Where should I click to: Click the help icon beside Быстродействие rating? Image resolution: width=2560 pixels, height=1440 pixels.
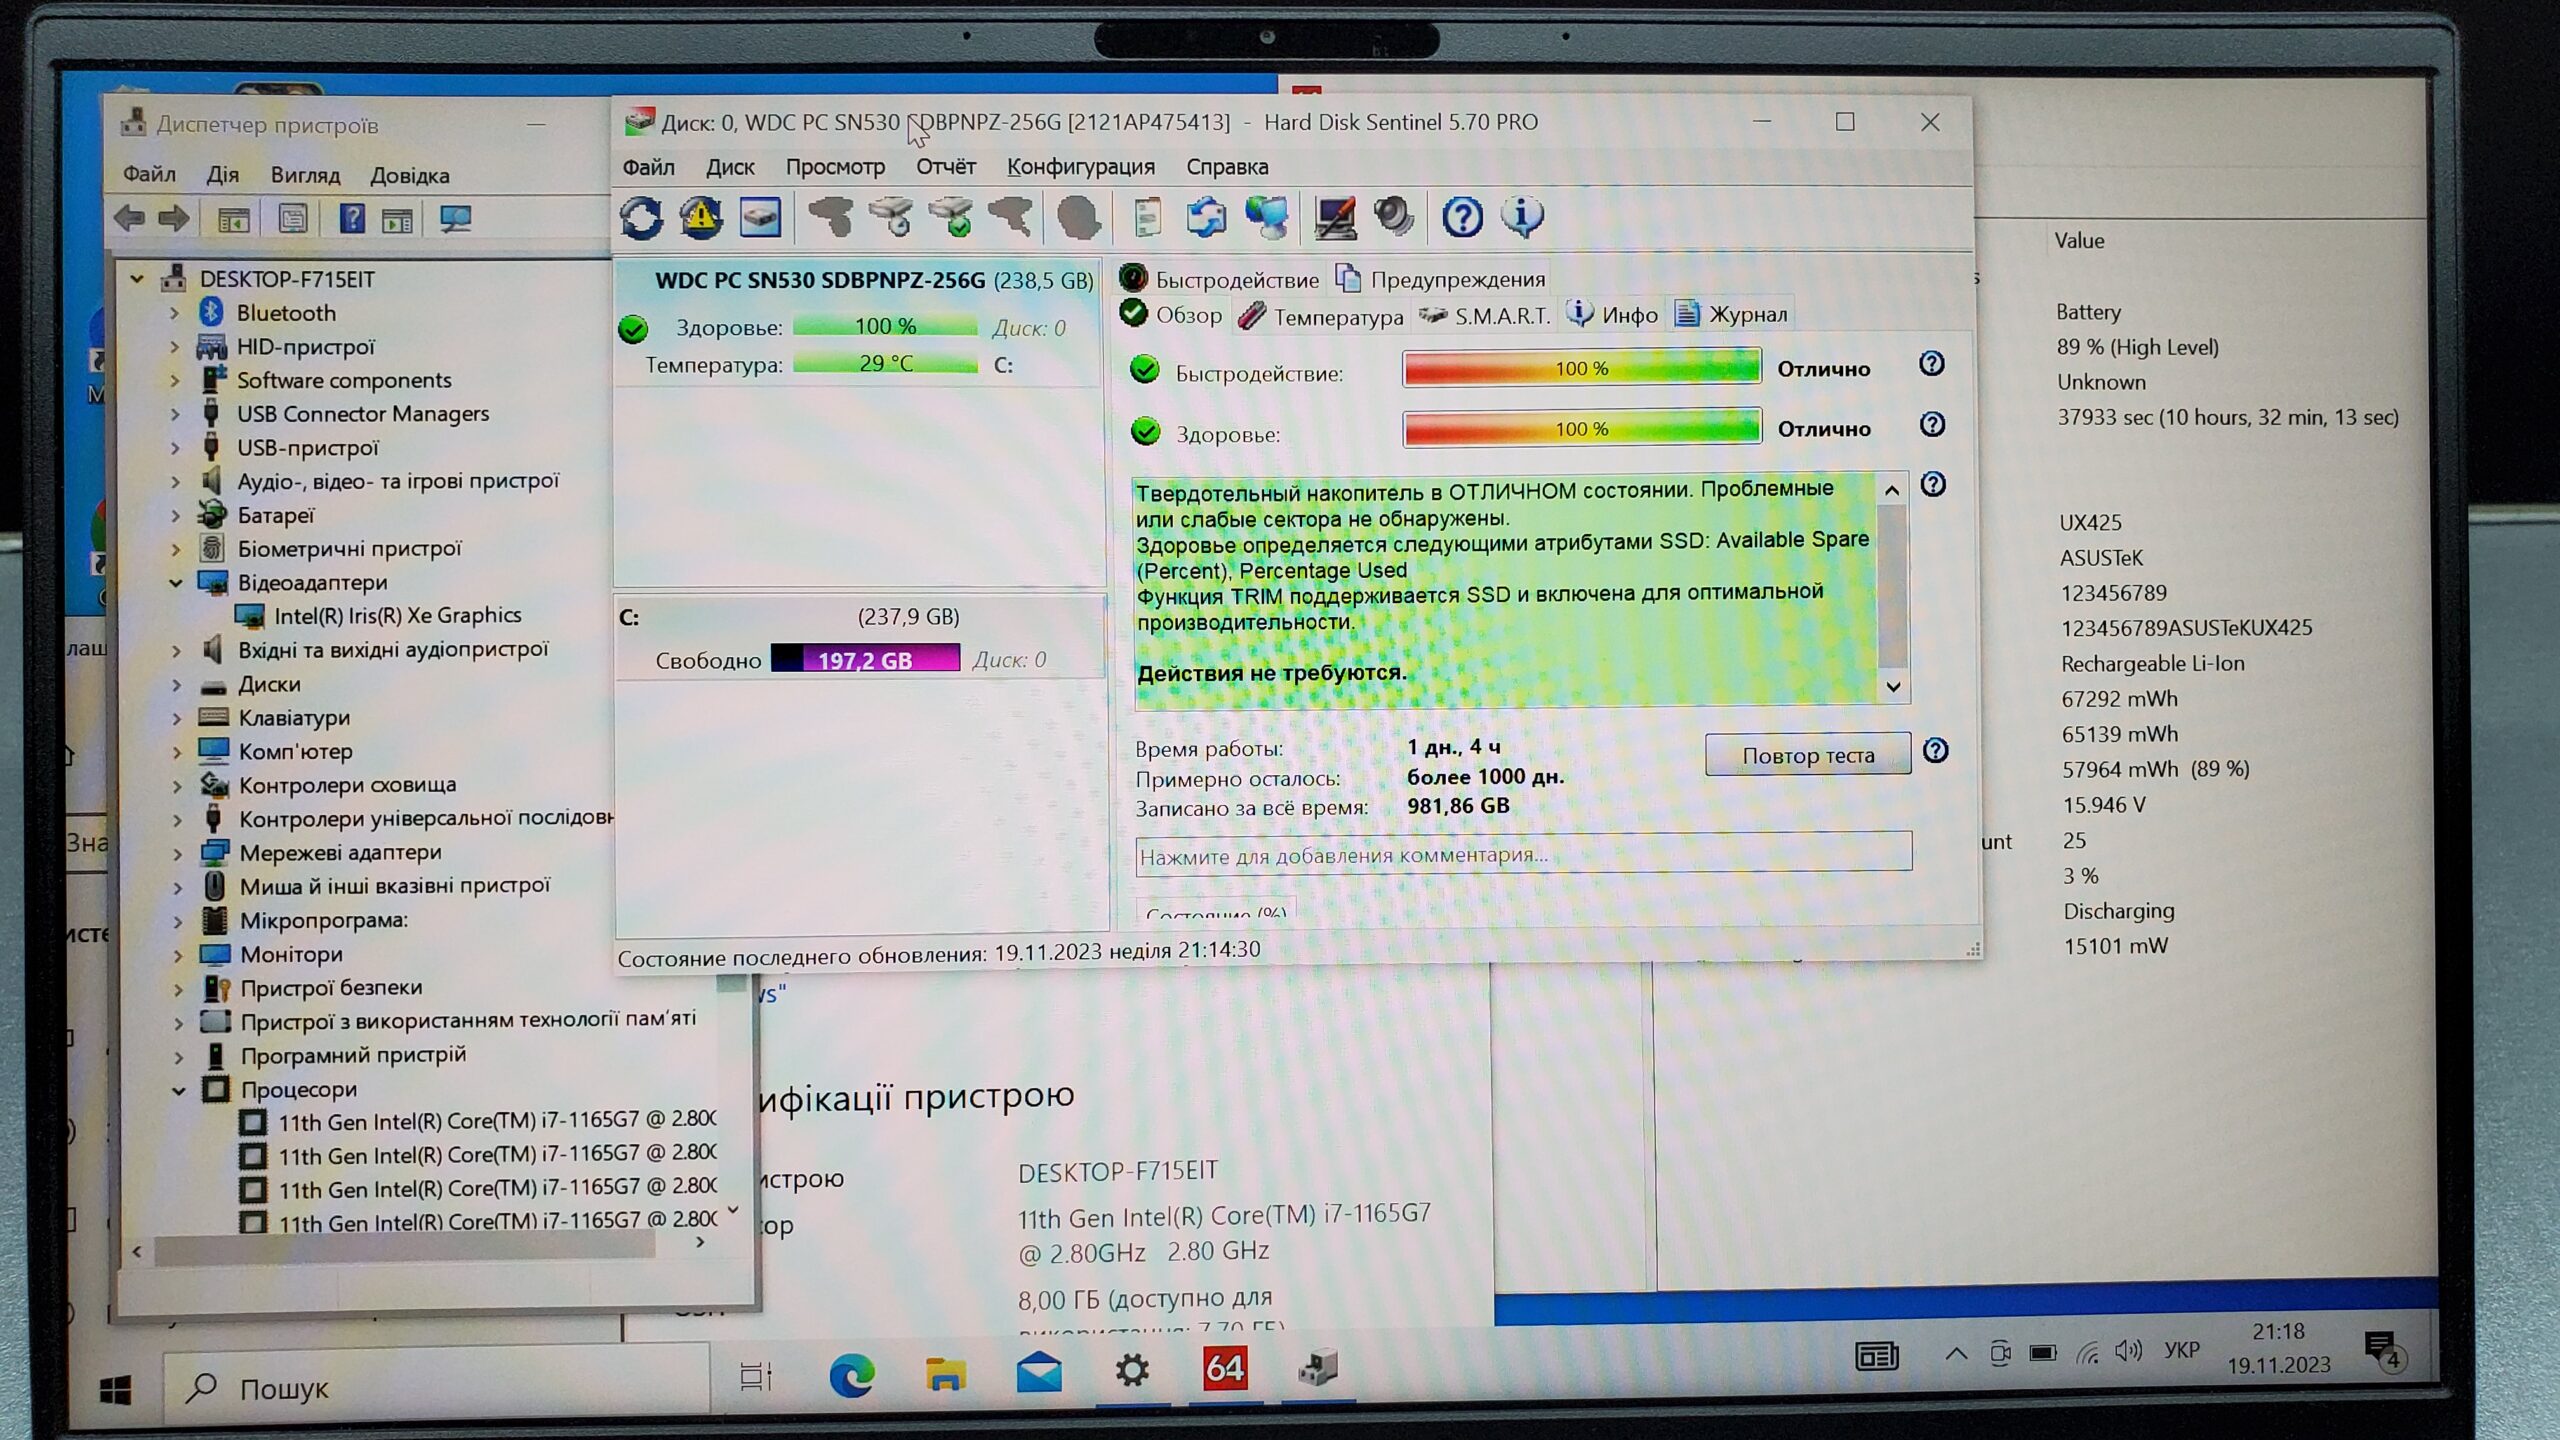(1931, 364)
